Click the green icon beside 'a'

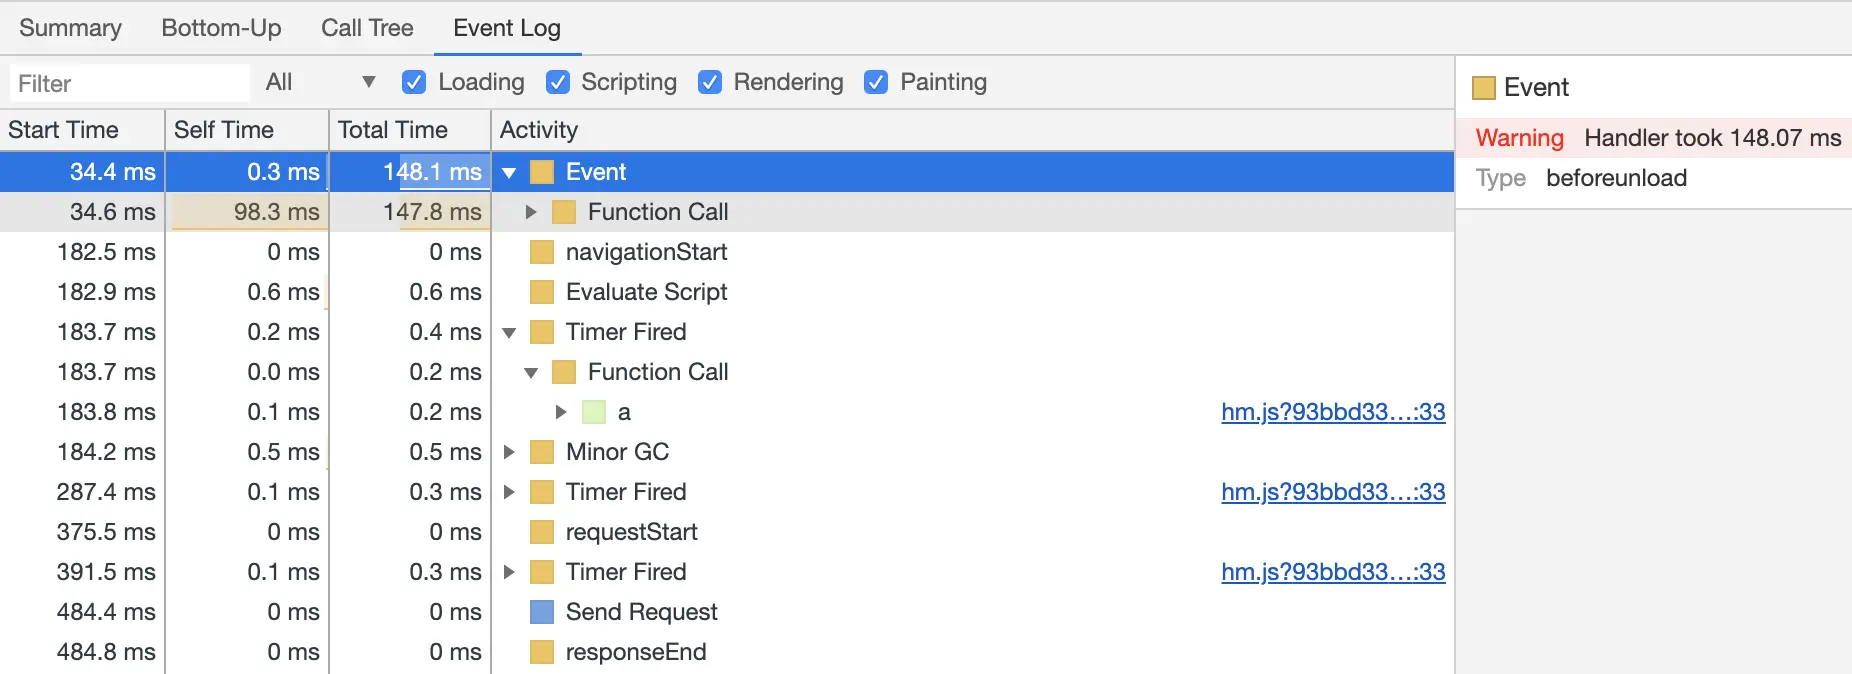[594, 412]
